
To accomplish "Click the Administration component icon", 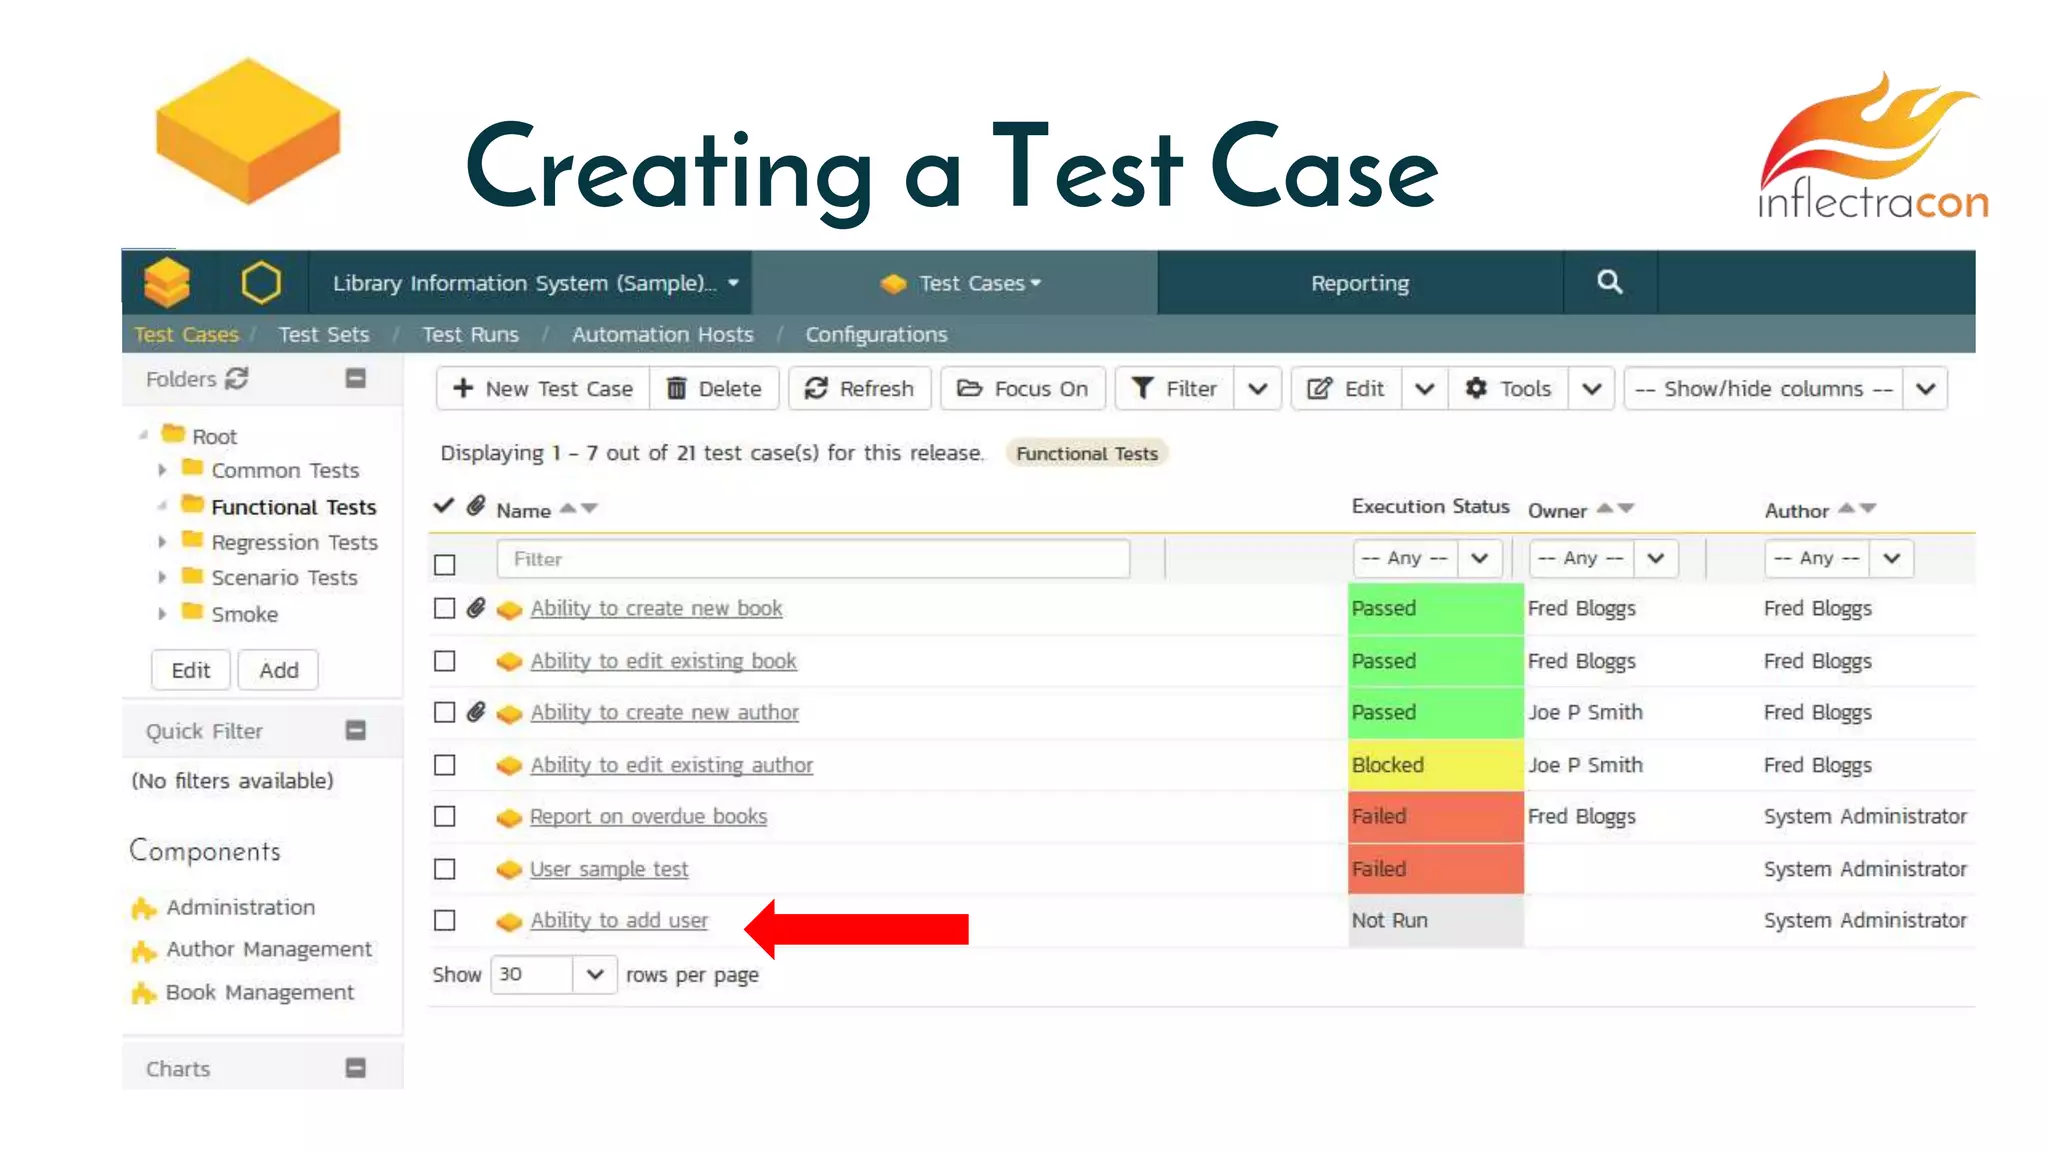I will (x=144, y=908).
